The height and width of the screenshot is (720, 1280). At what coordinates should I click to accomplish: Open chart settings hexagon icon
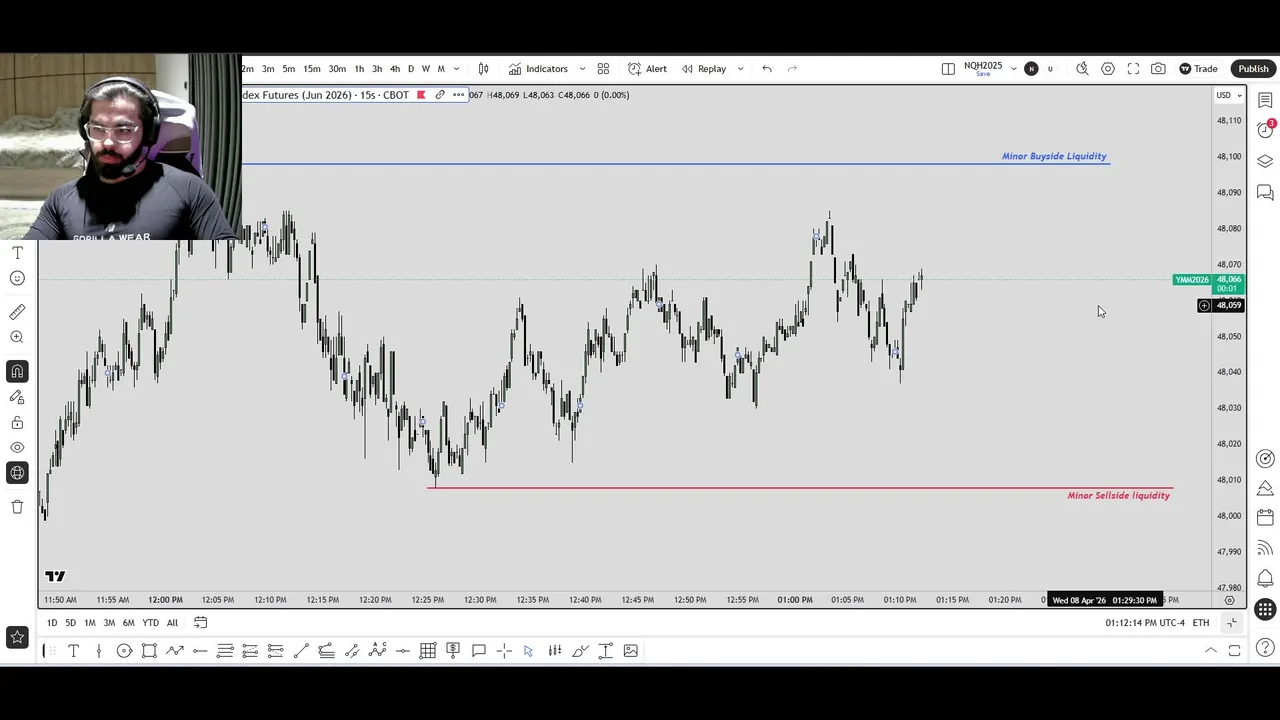[x=1108, y=69]
